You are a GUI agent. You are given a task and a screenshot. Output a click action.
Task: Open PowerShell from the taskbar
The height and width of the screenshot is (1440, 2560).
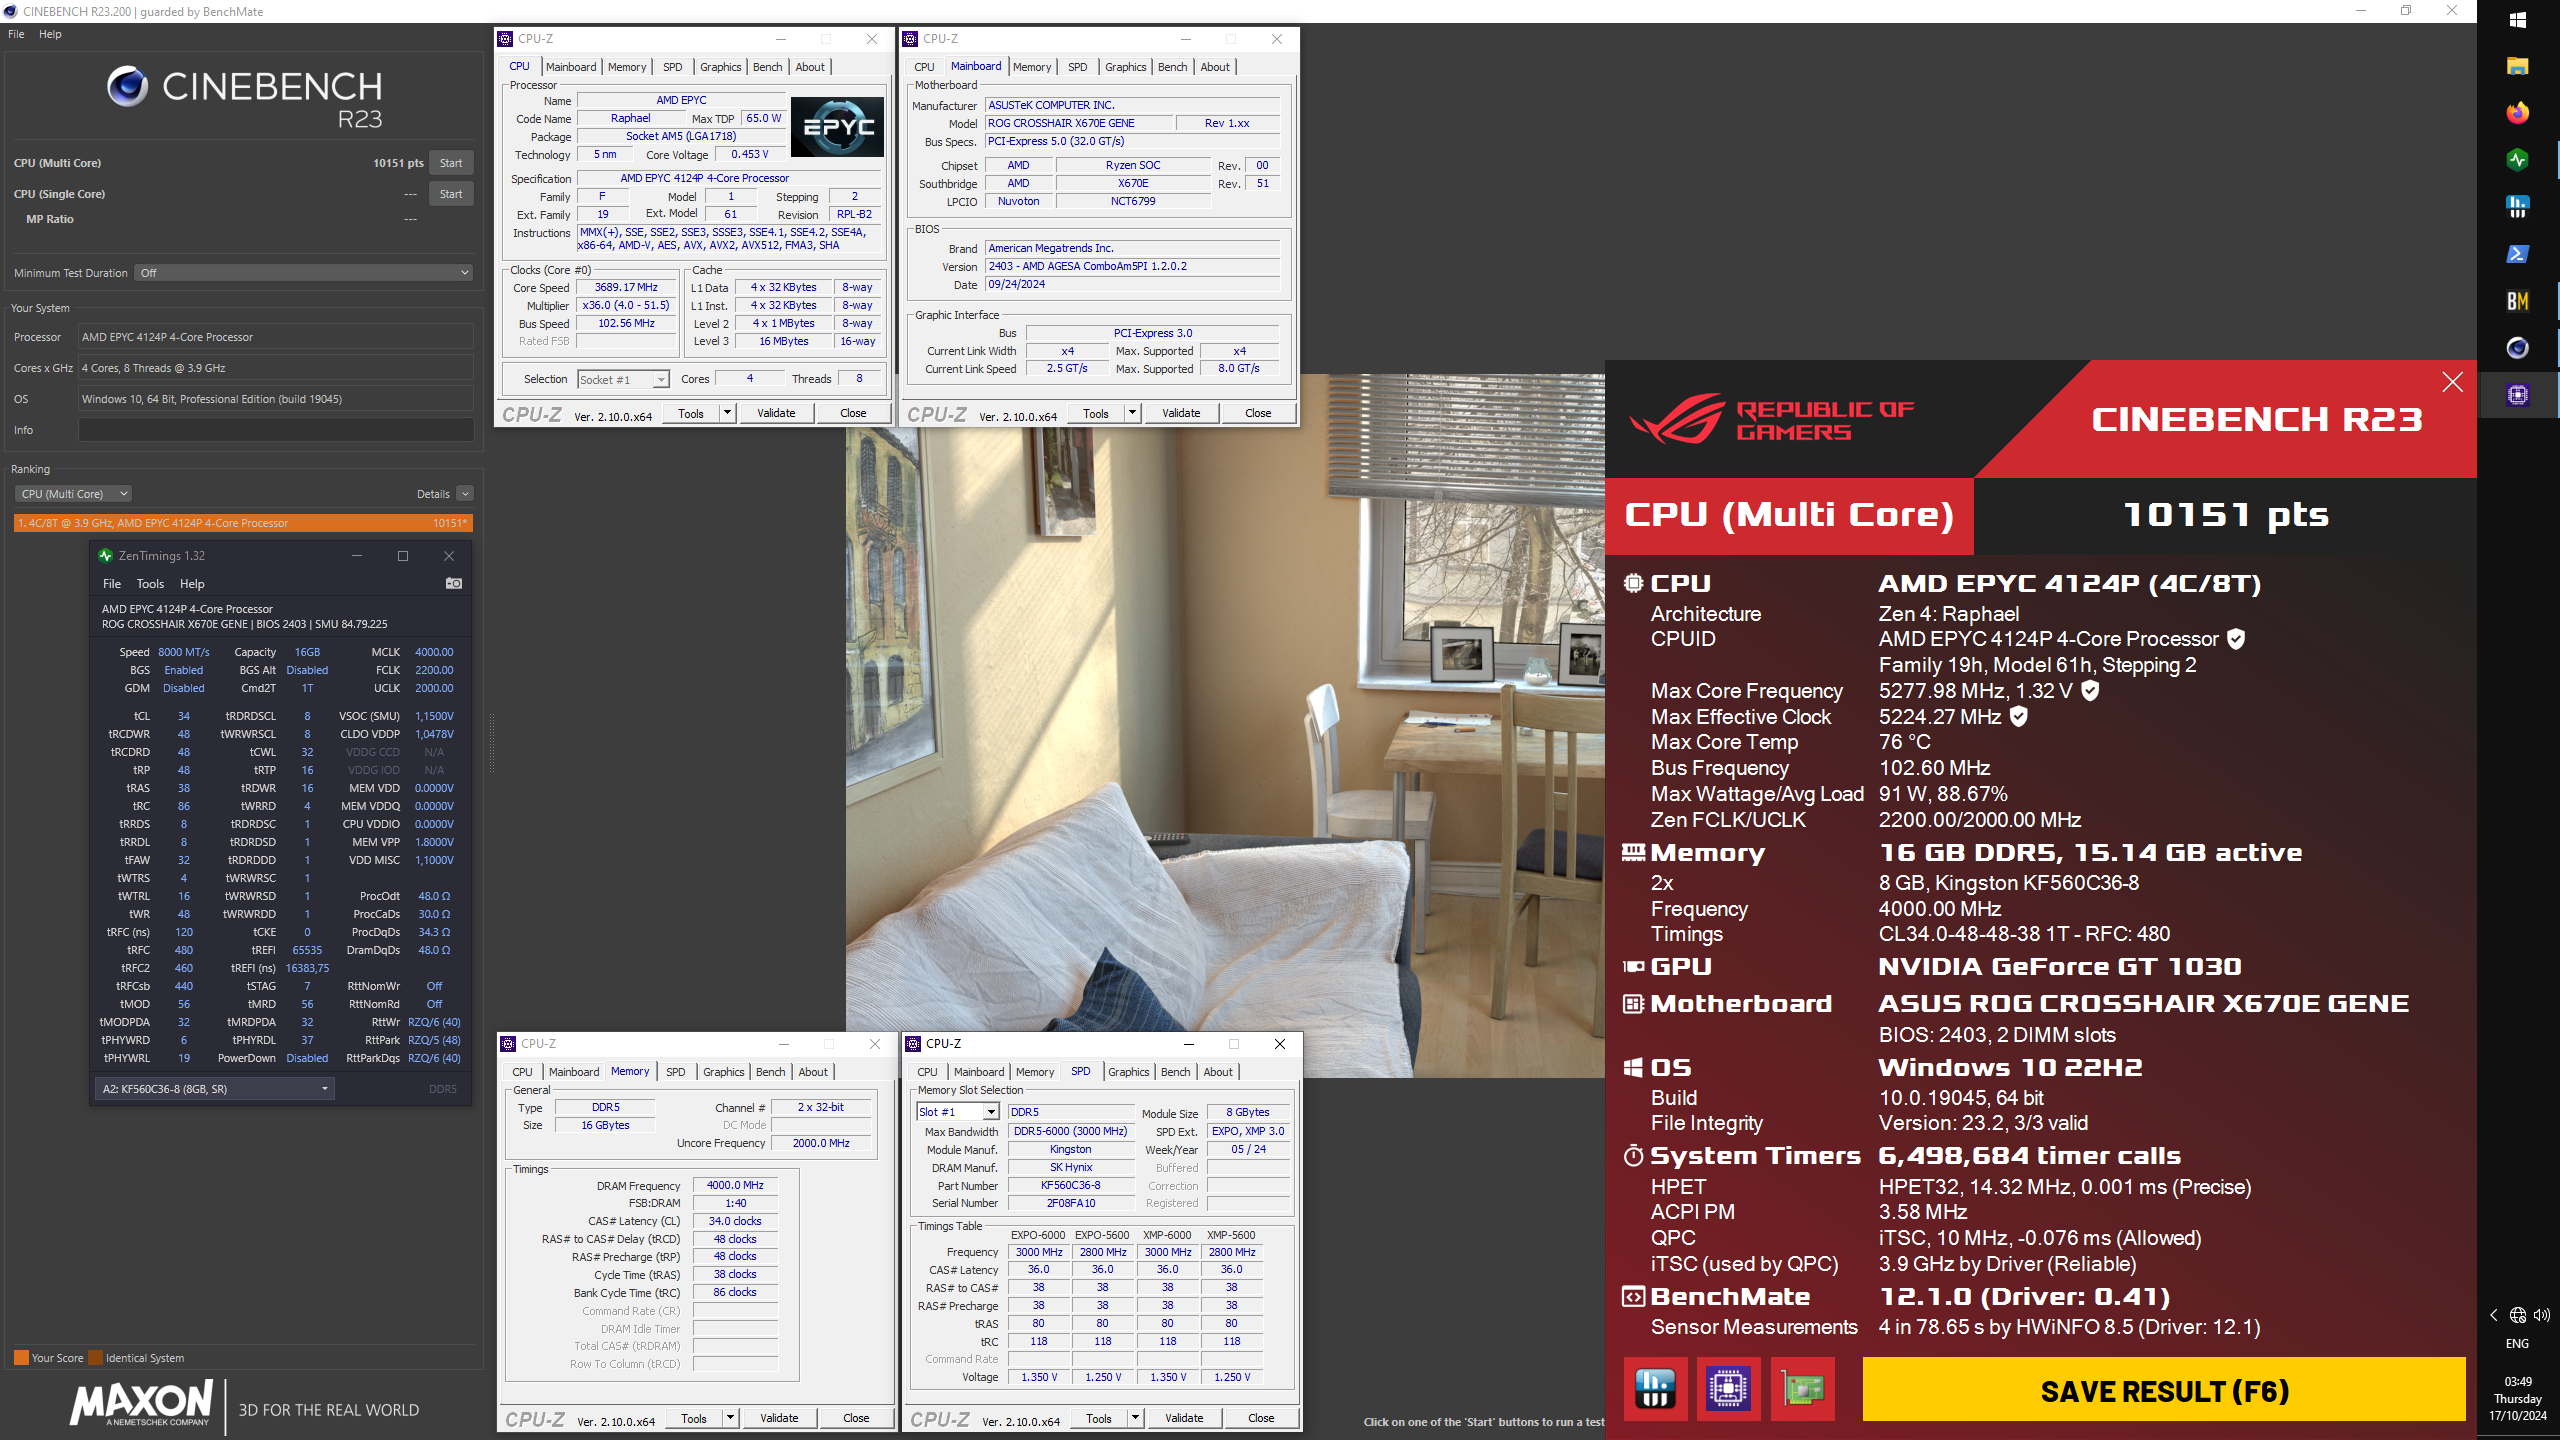click(x=2518, y=254)
